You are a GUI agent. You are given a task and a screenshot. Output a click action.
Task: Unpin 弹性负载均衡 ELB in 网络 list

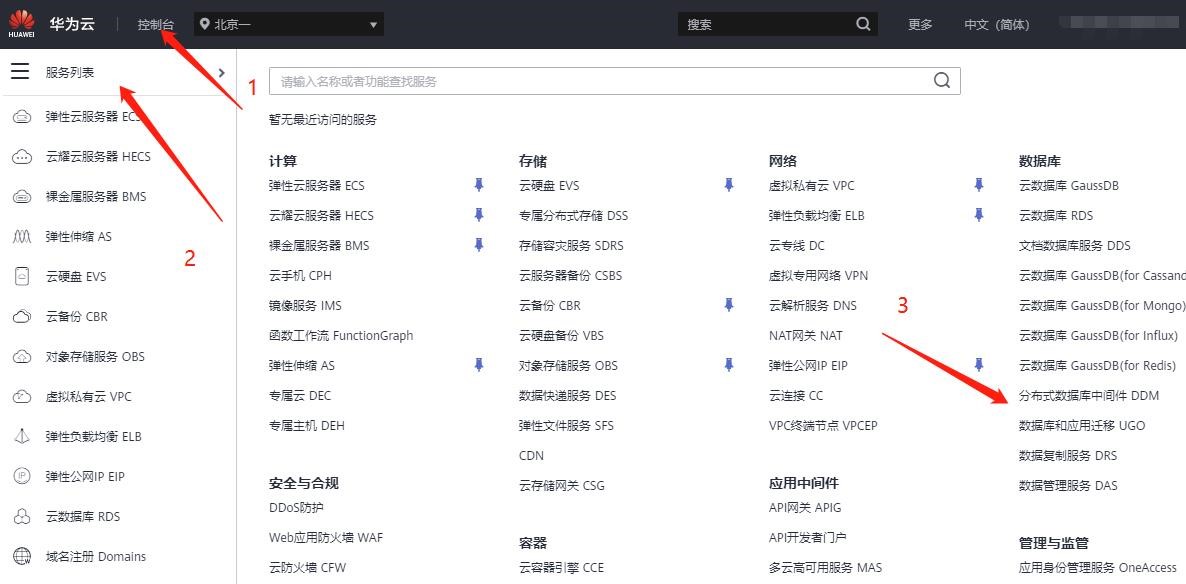tap(979, 215)
